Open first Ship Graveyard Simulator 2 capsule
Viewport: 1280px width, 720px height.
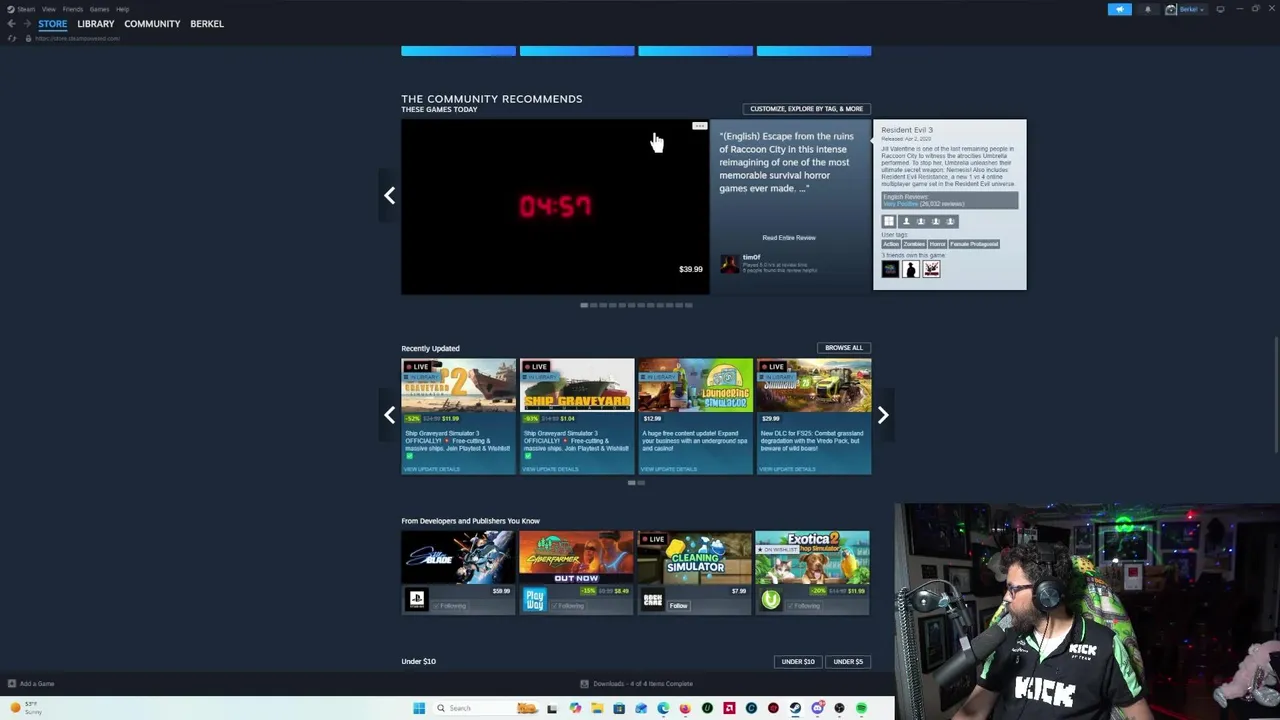point(458,416)
